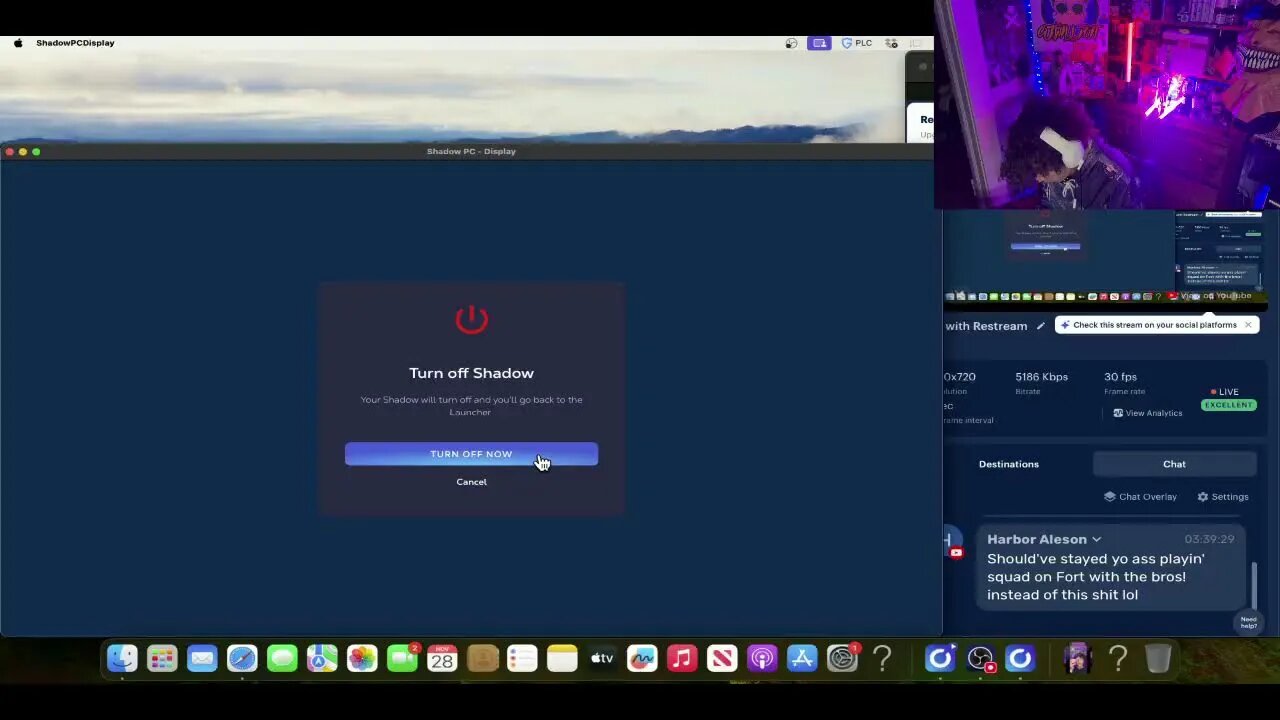Click the chat panel scrollbar
Image resolution: width=1280 pixels, height=720 pixels.
[1254, 584]
